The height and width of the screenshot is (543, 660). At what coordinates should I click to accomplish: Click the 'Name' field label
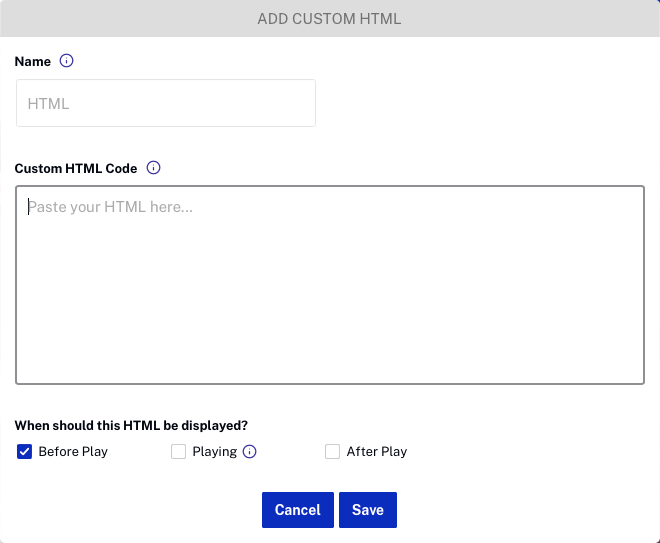click(x=33, y=61)
